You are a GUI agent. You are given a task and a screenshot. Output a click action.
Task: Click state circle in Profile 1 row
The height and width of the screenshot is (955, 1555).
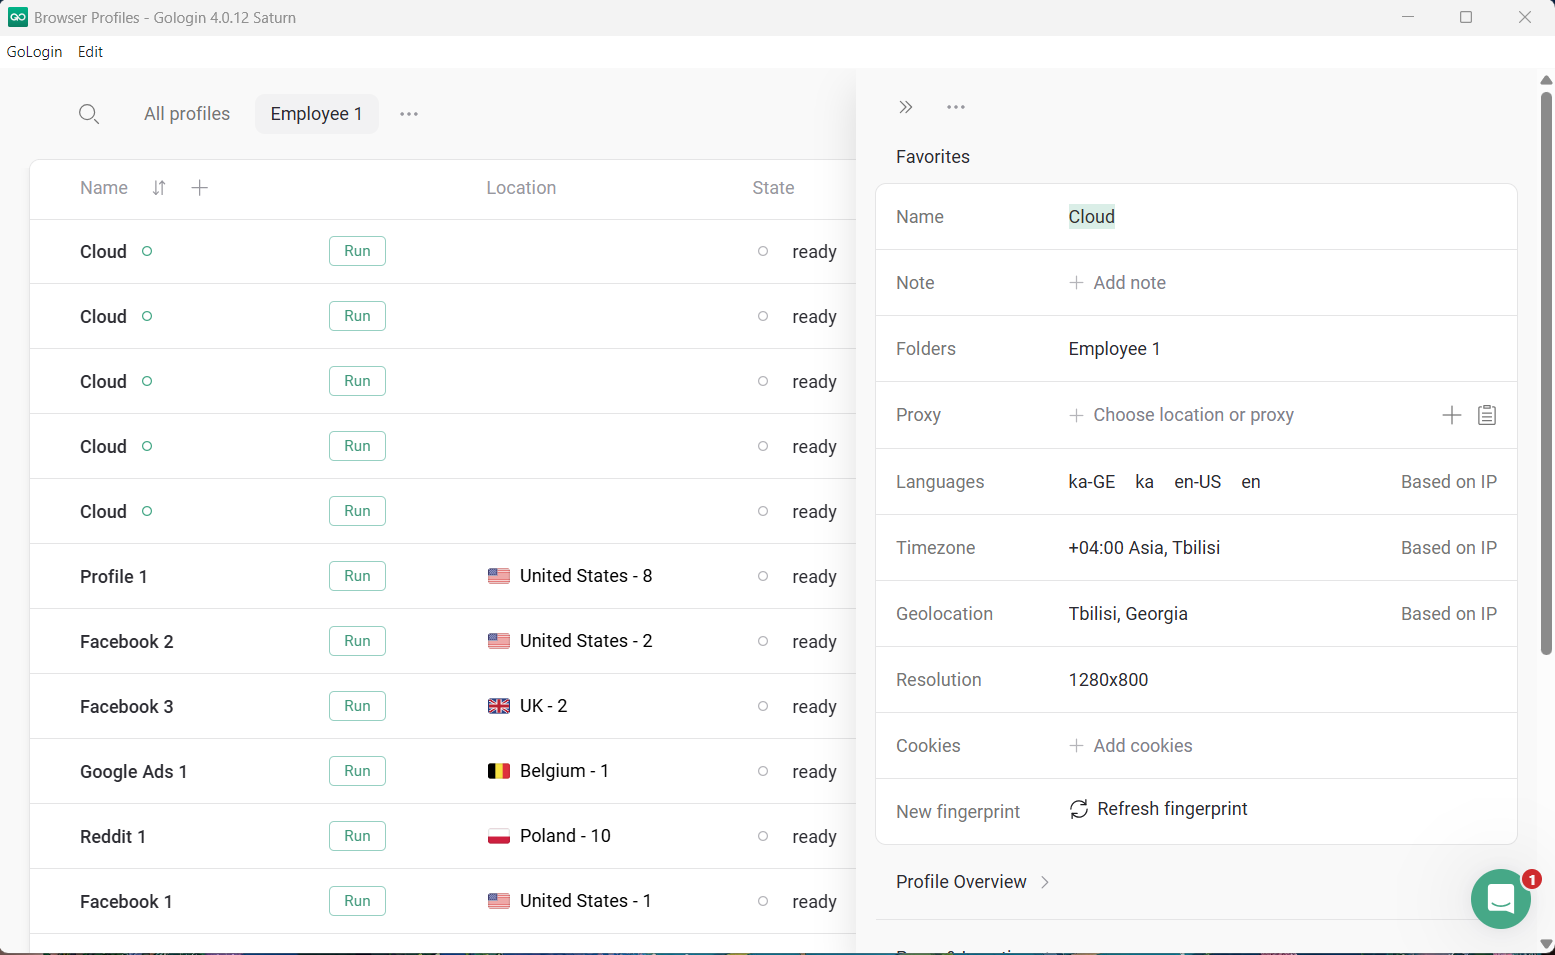pyautogui.click(x=763, y=576)
